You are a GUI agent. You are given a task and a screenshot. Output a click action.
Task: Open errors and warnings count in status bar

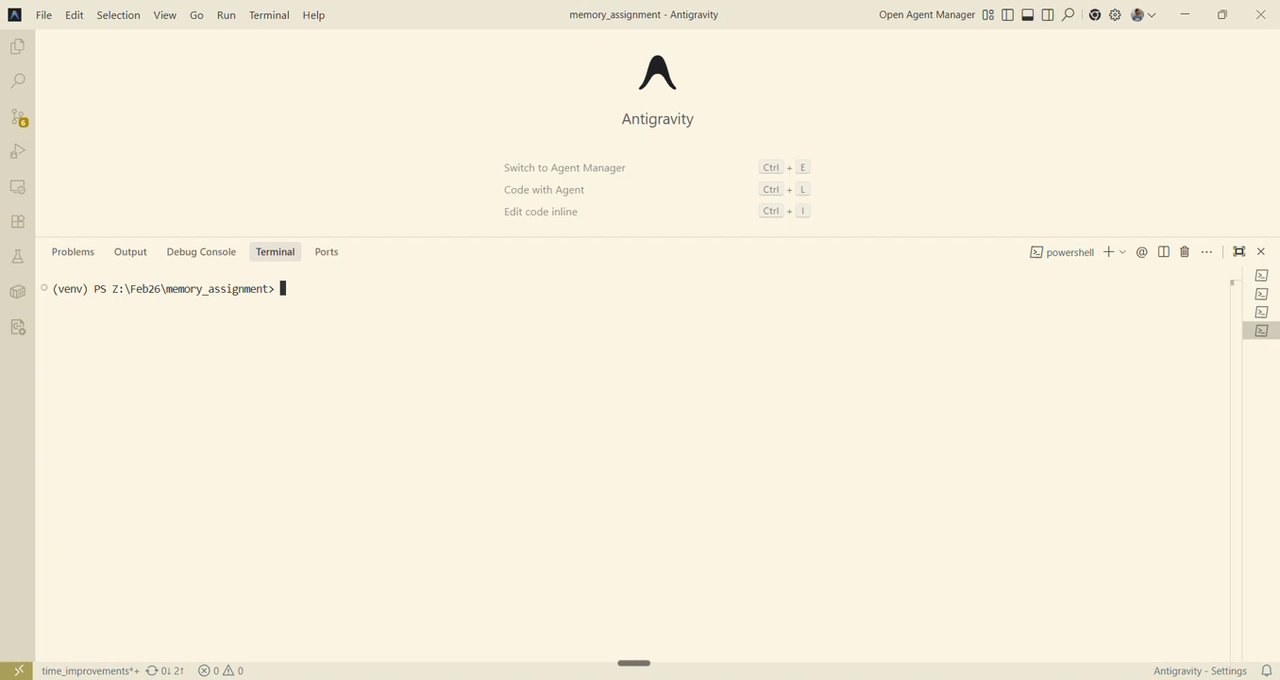(220, 671)
